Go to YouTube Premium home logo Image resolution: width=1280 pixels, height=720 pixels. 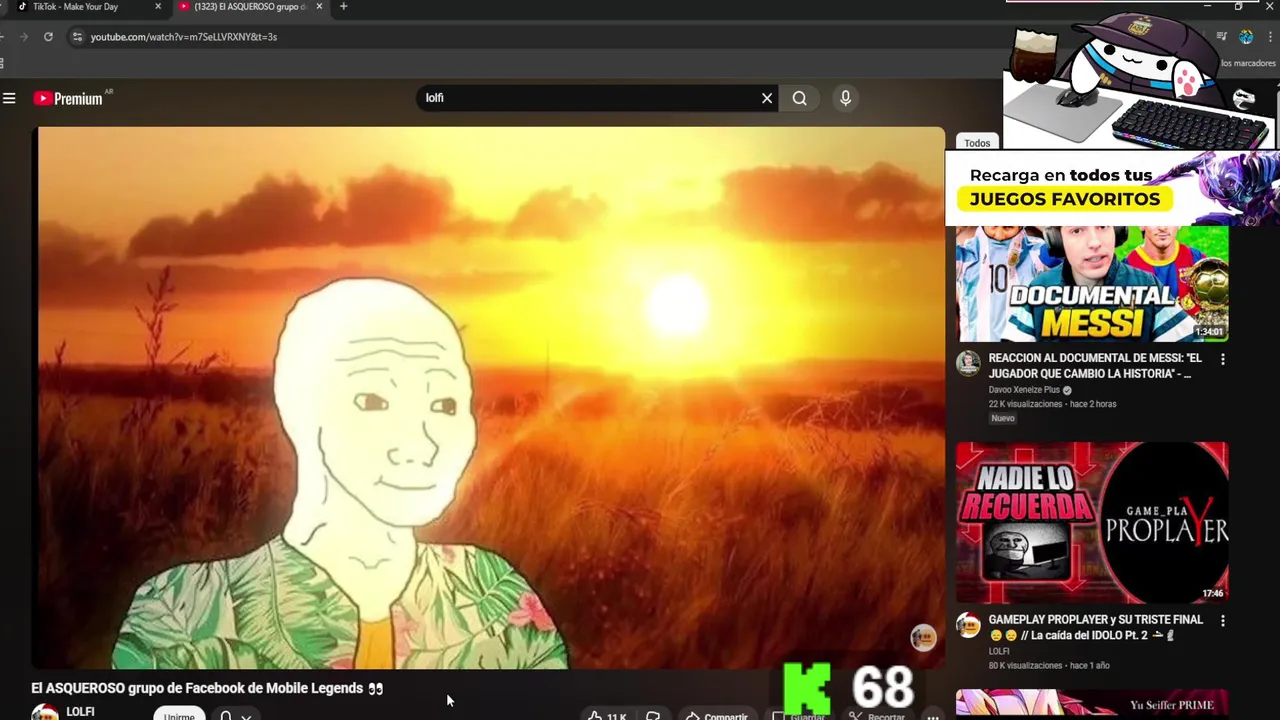68,98
